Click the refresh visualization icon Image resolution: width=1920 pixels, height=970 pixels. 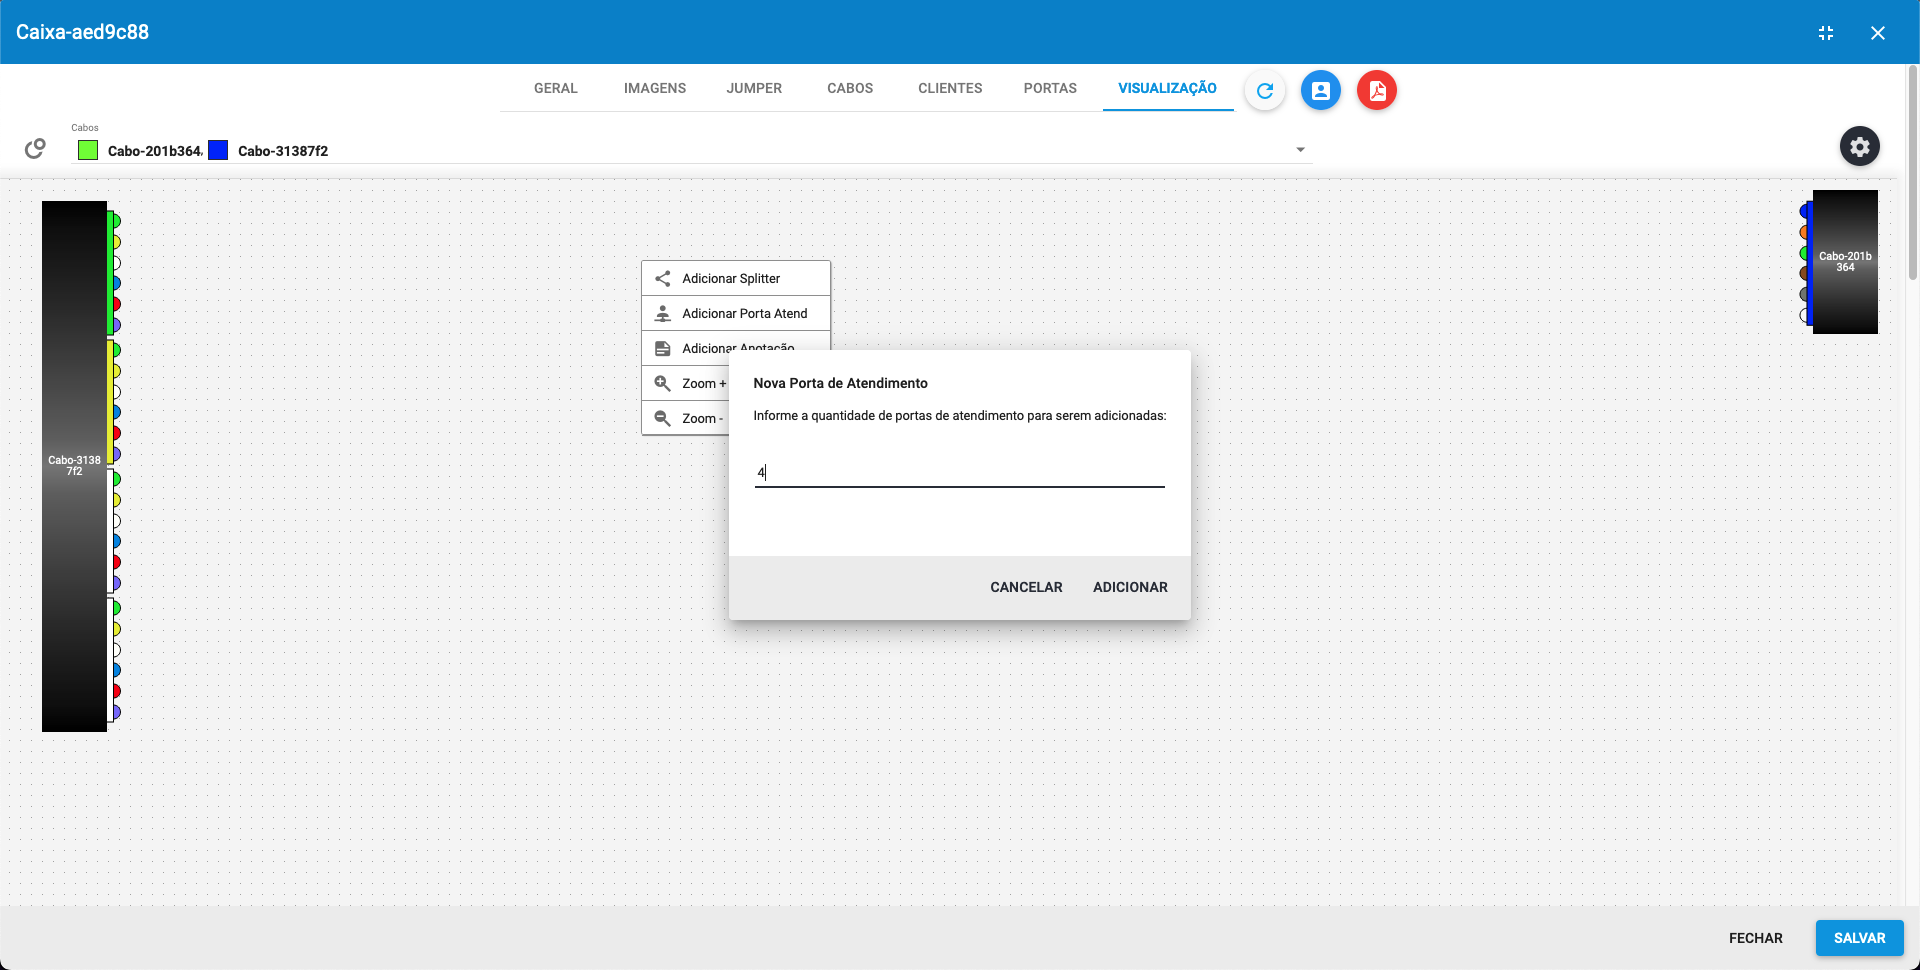(x=1265, y=91)
